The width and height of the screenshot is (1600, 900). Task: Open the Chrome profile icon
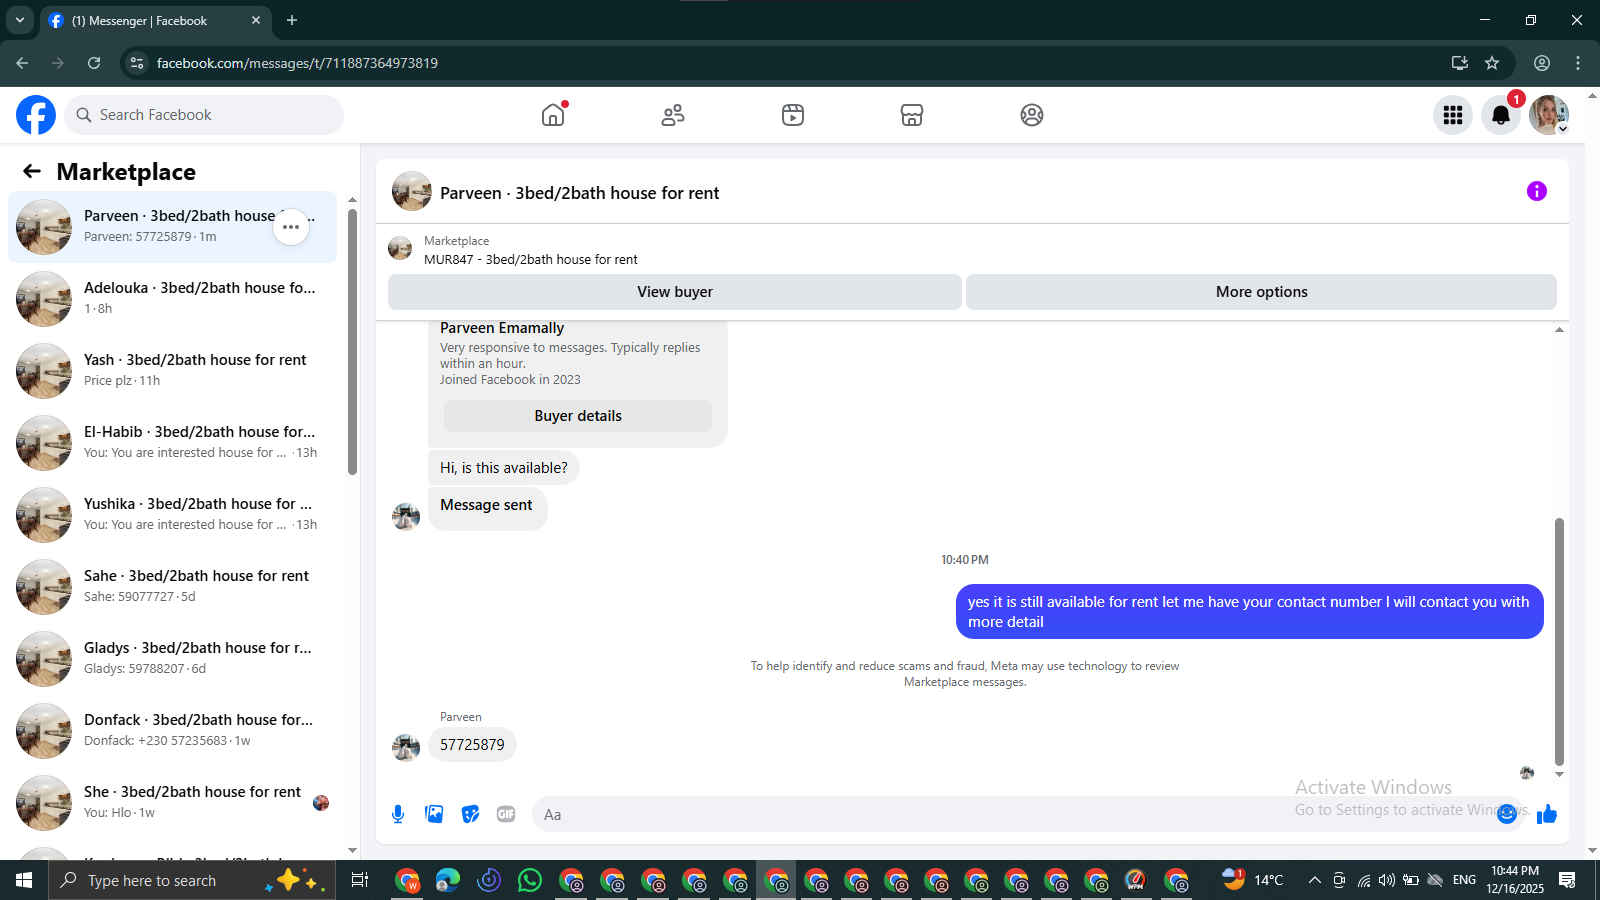(x=1542, y=63)
